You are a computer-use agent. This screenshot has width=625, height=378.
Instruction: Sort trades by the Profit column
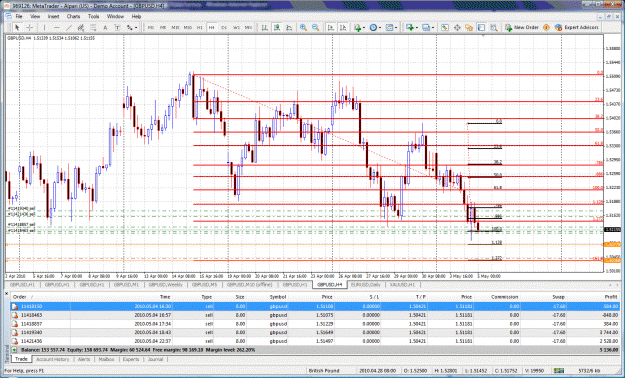click(611, 297)
